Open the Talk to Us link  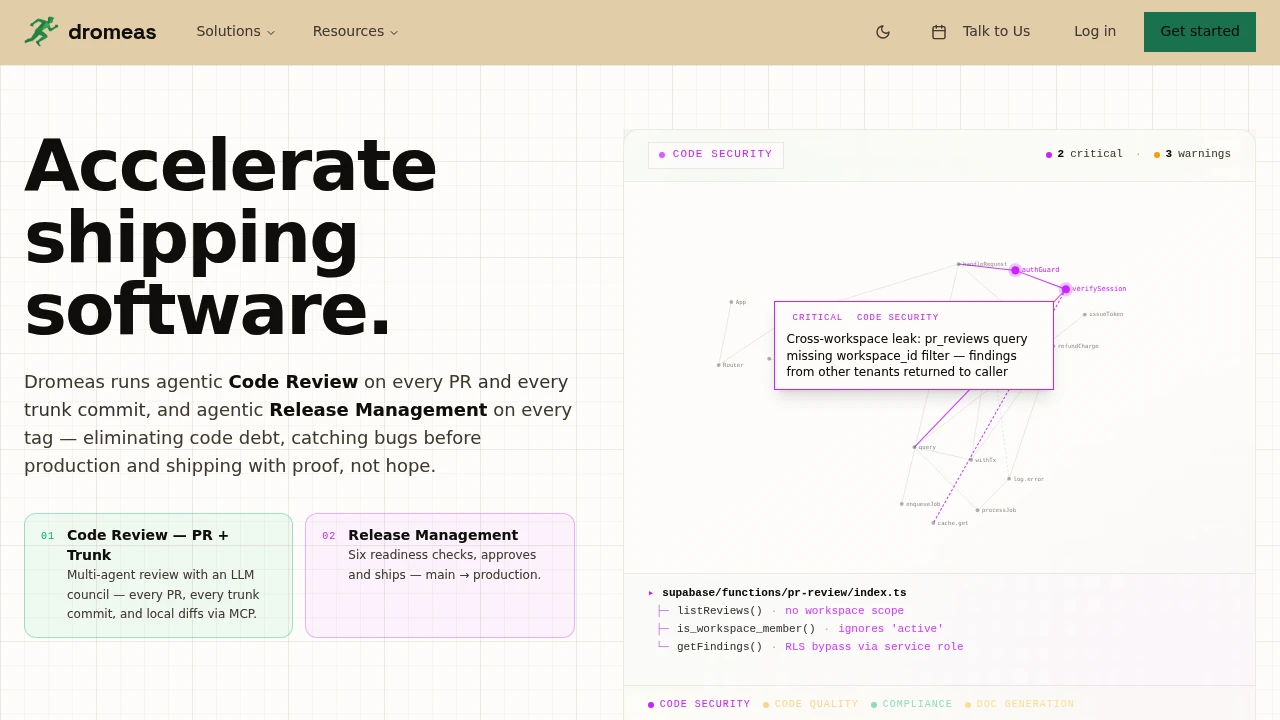point(980,32)
